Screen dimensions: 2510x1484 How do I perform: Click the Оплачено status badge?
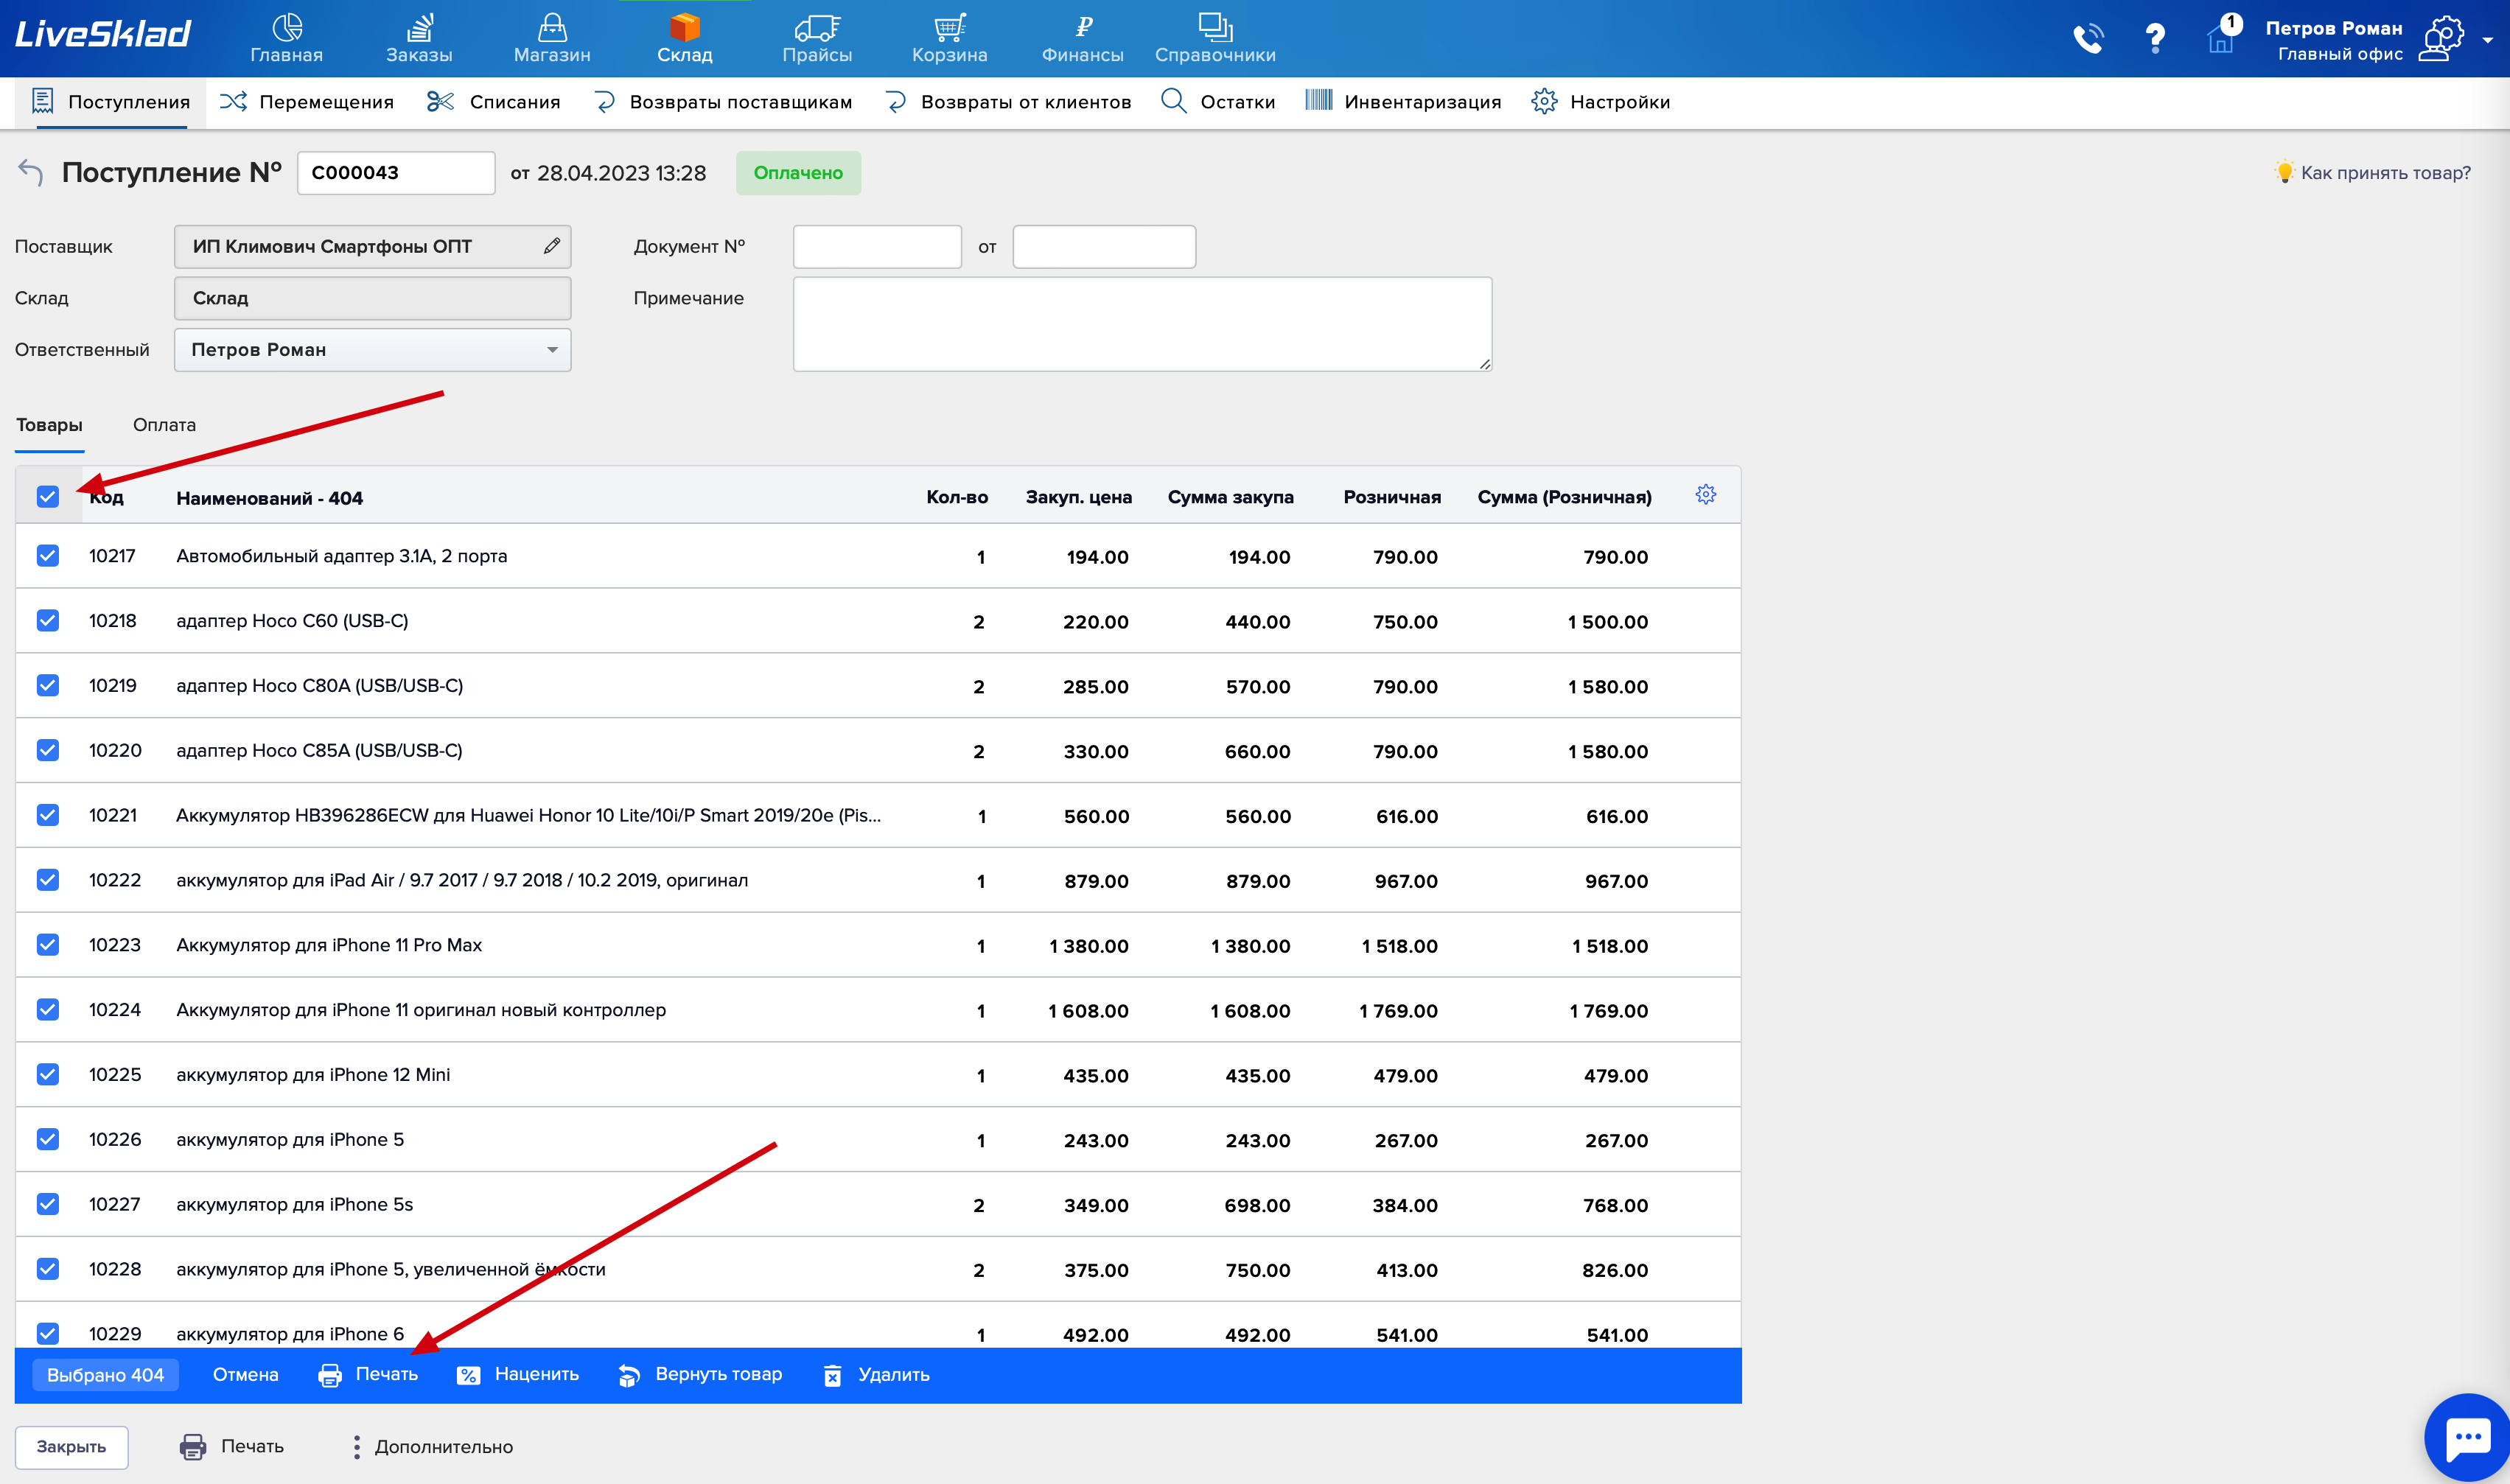point(798,173)
